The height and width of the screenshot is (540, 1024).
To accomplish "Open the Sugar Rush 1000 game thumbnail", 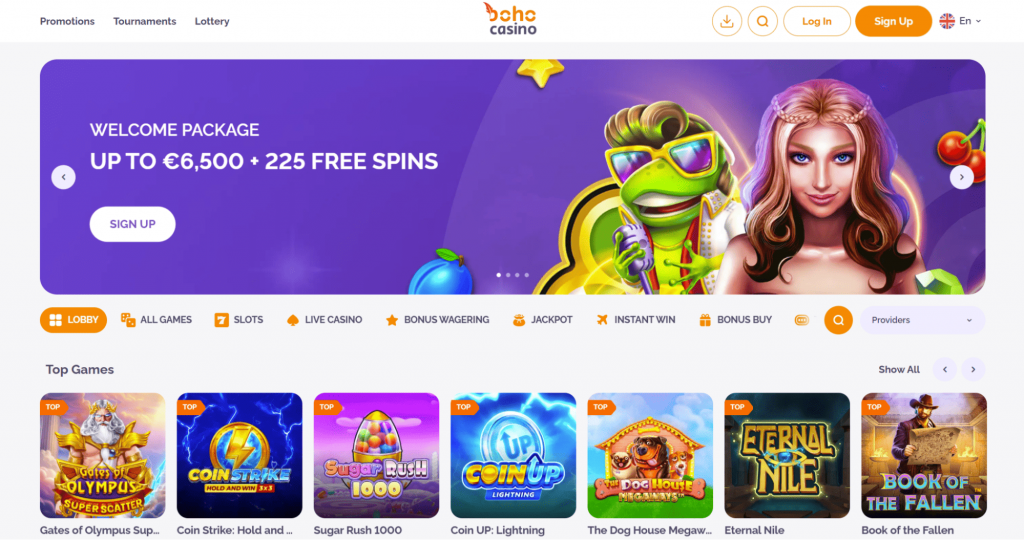I will 376,455.
